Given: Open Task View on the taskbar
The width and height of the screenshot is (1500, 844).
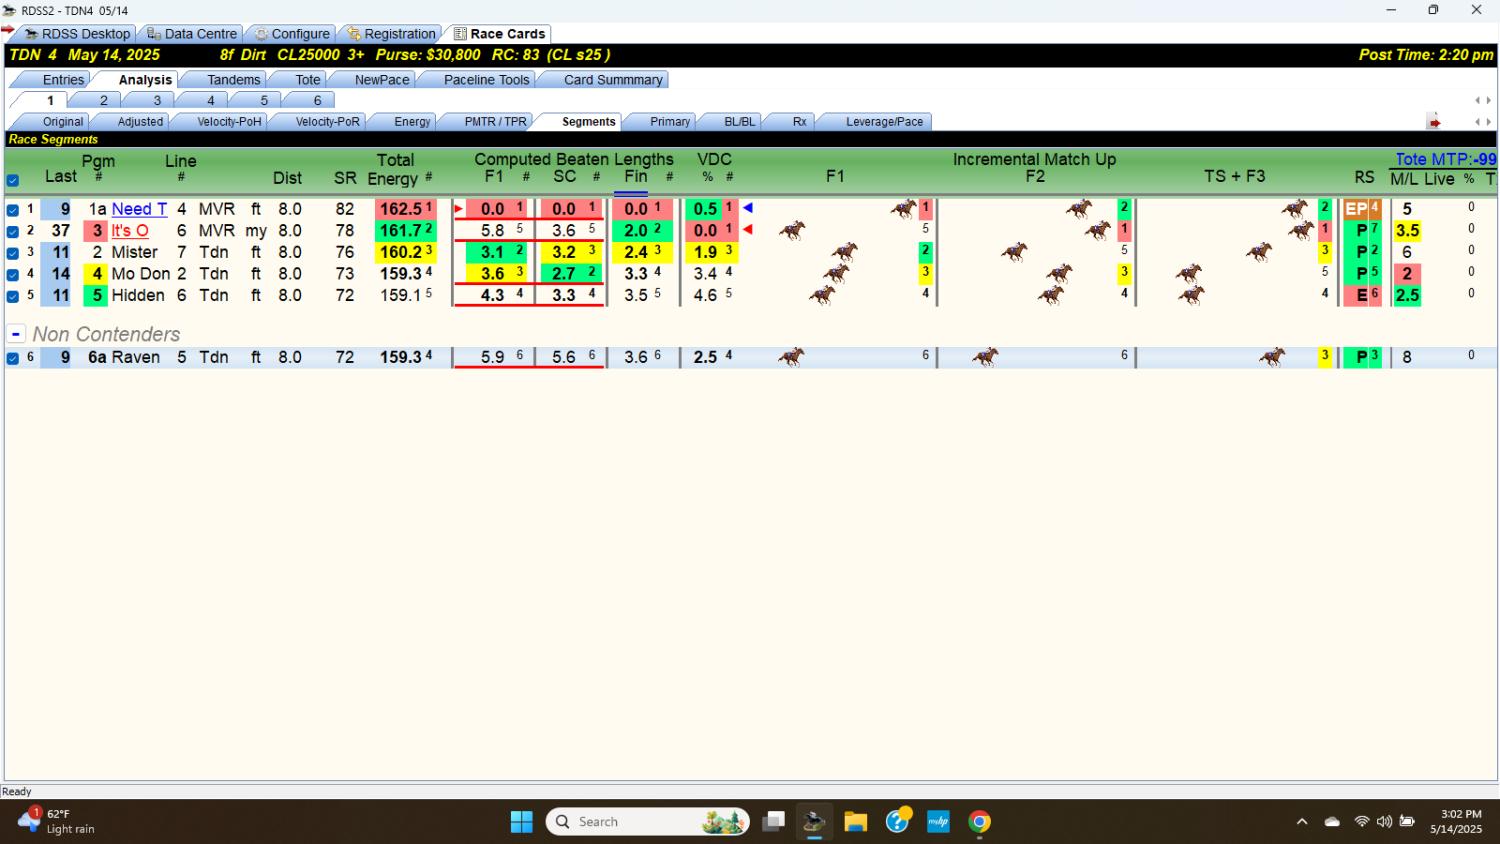Looking at the screenshot, I should click(x=773, y=822).
